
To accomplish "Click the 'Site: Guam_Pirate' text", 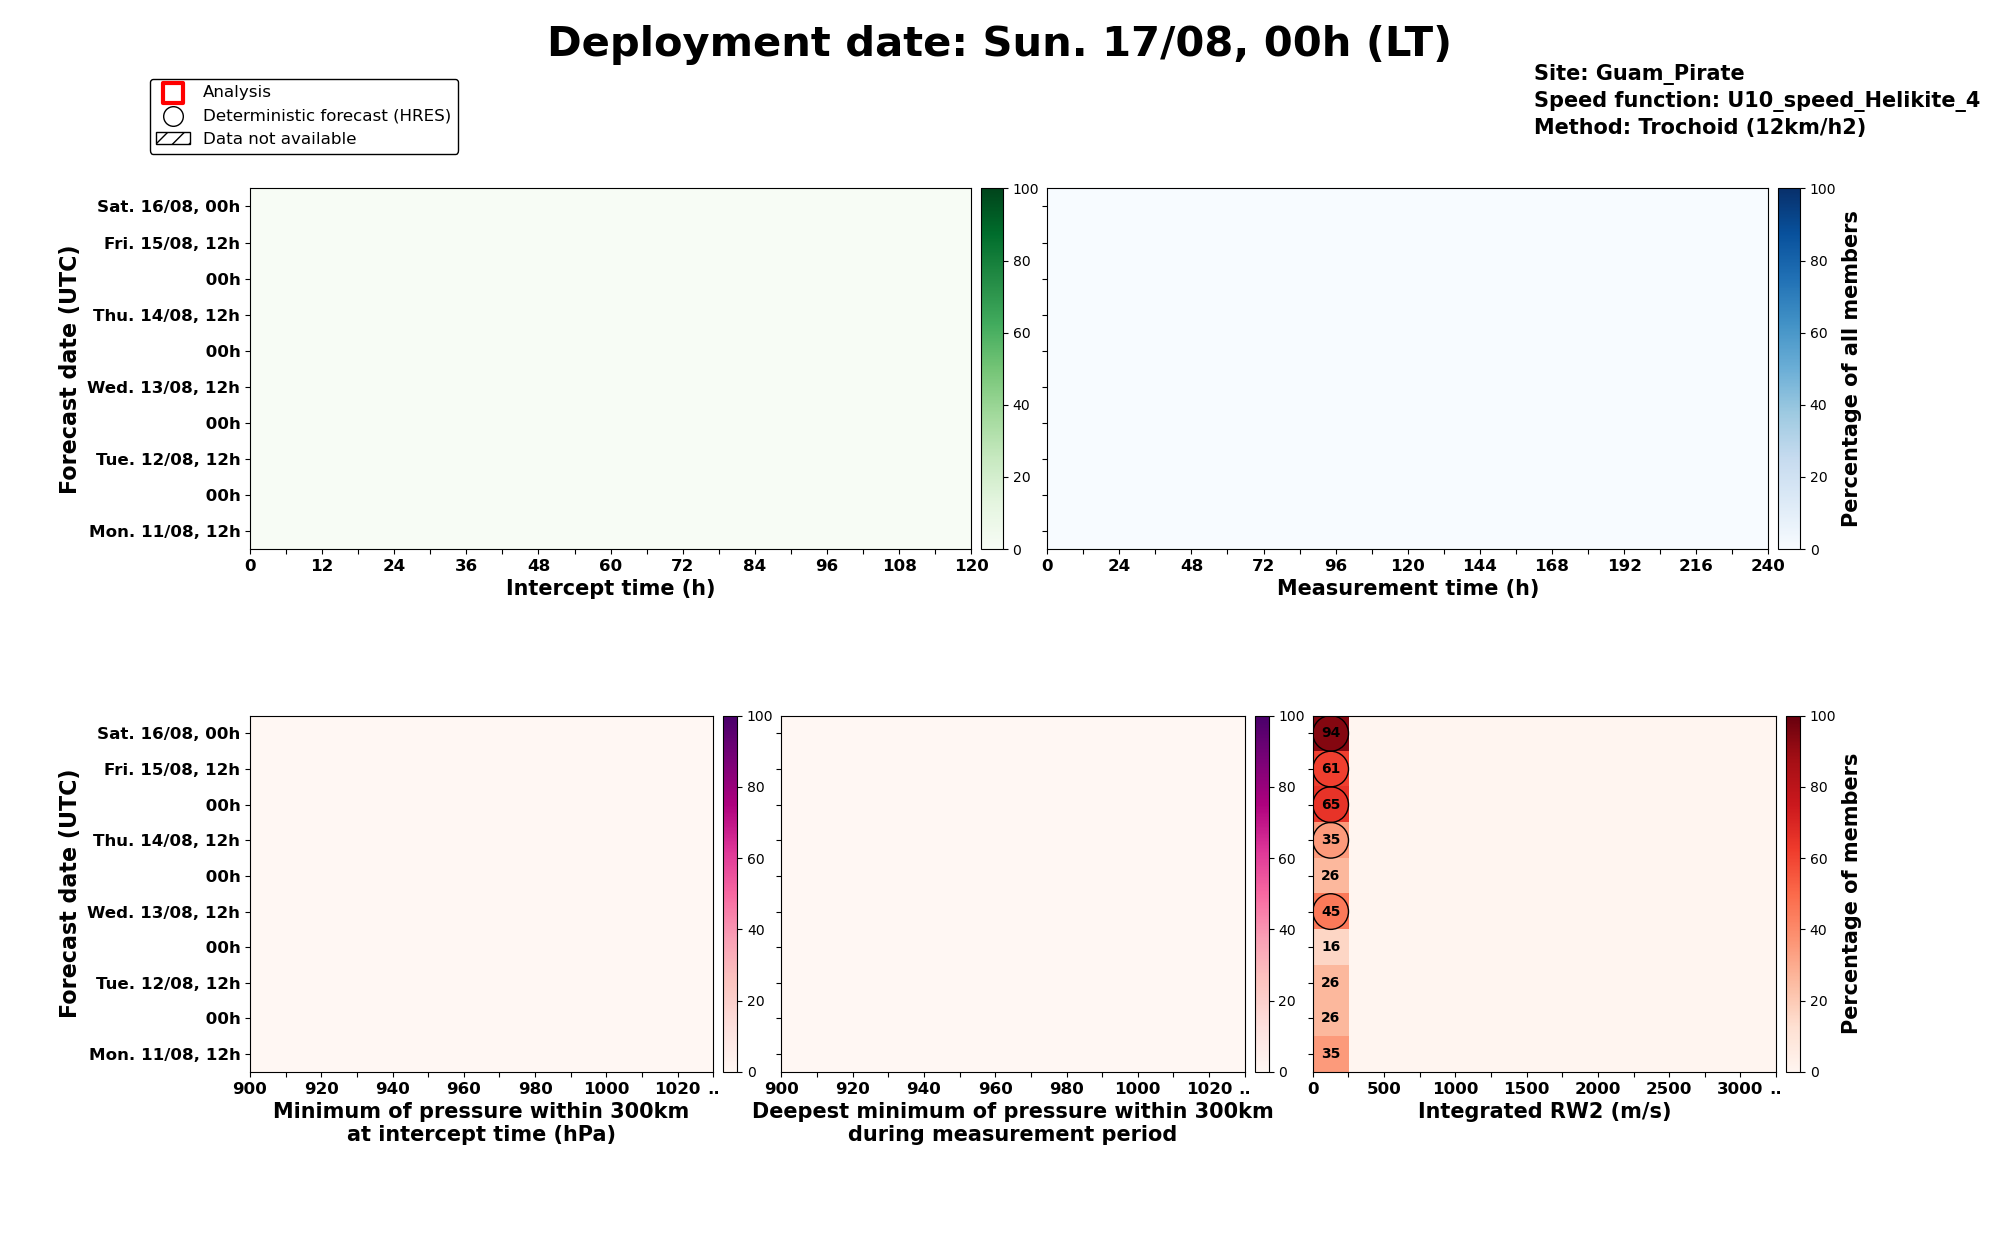I will pos(1639,73).
